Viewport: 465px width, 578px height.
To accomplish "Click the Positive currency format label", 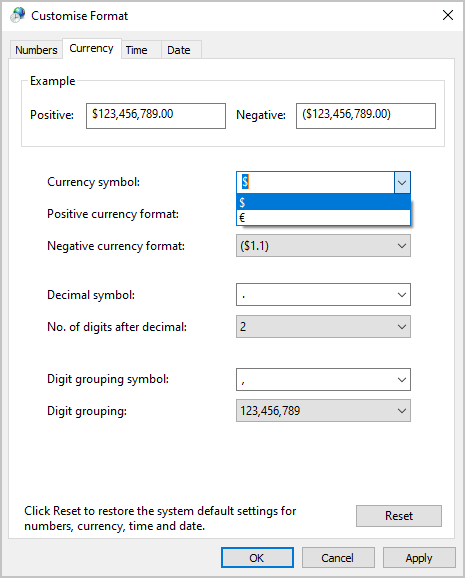I will [x=113, y=214].
